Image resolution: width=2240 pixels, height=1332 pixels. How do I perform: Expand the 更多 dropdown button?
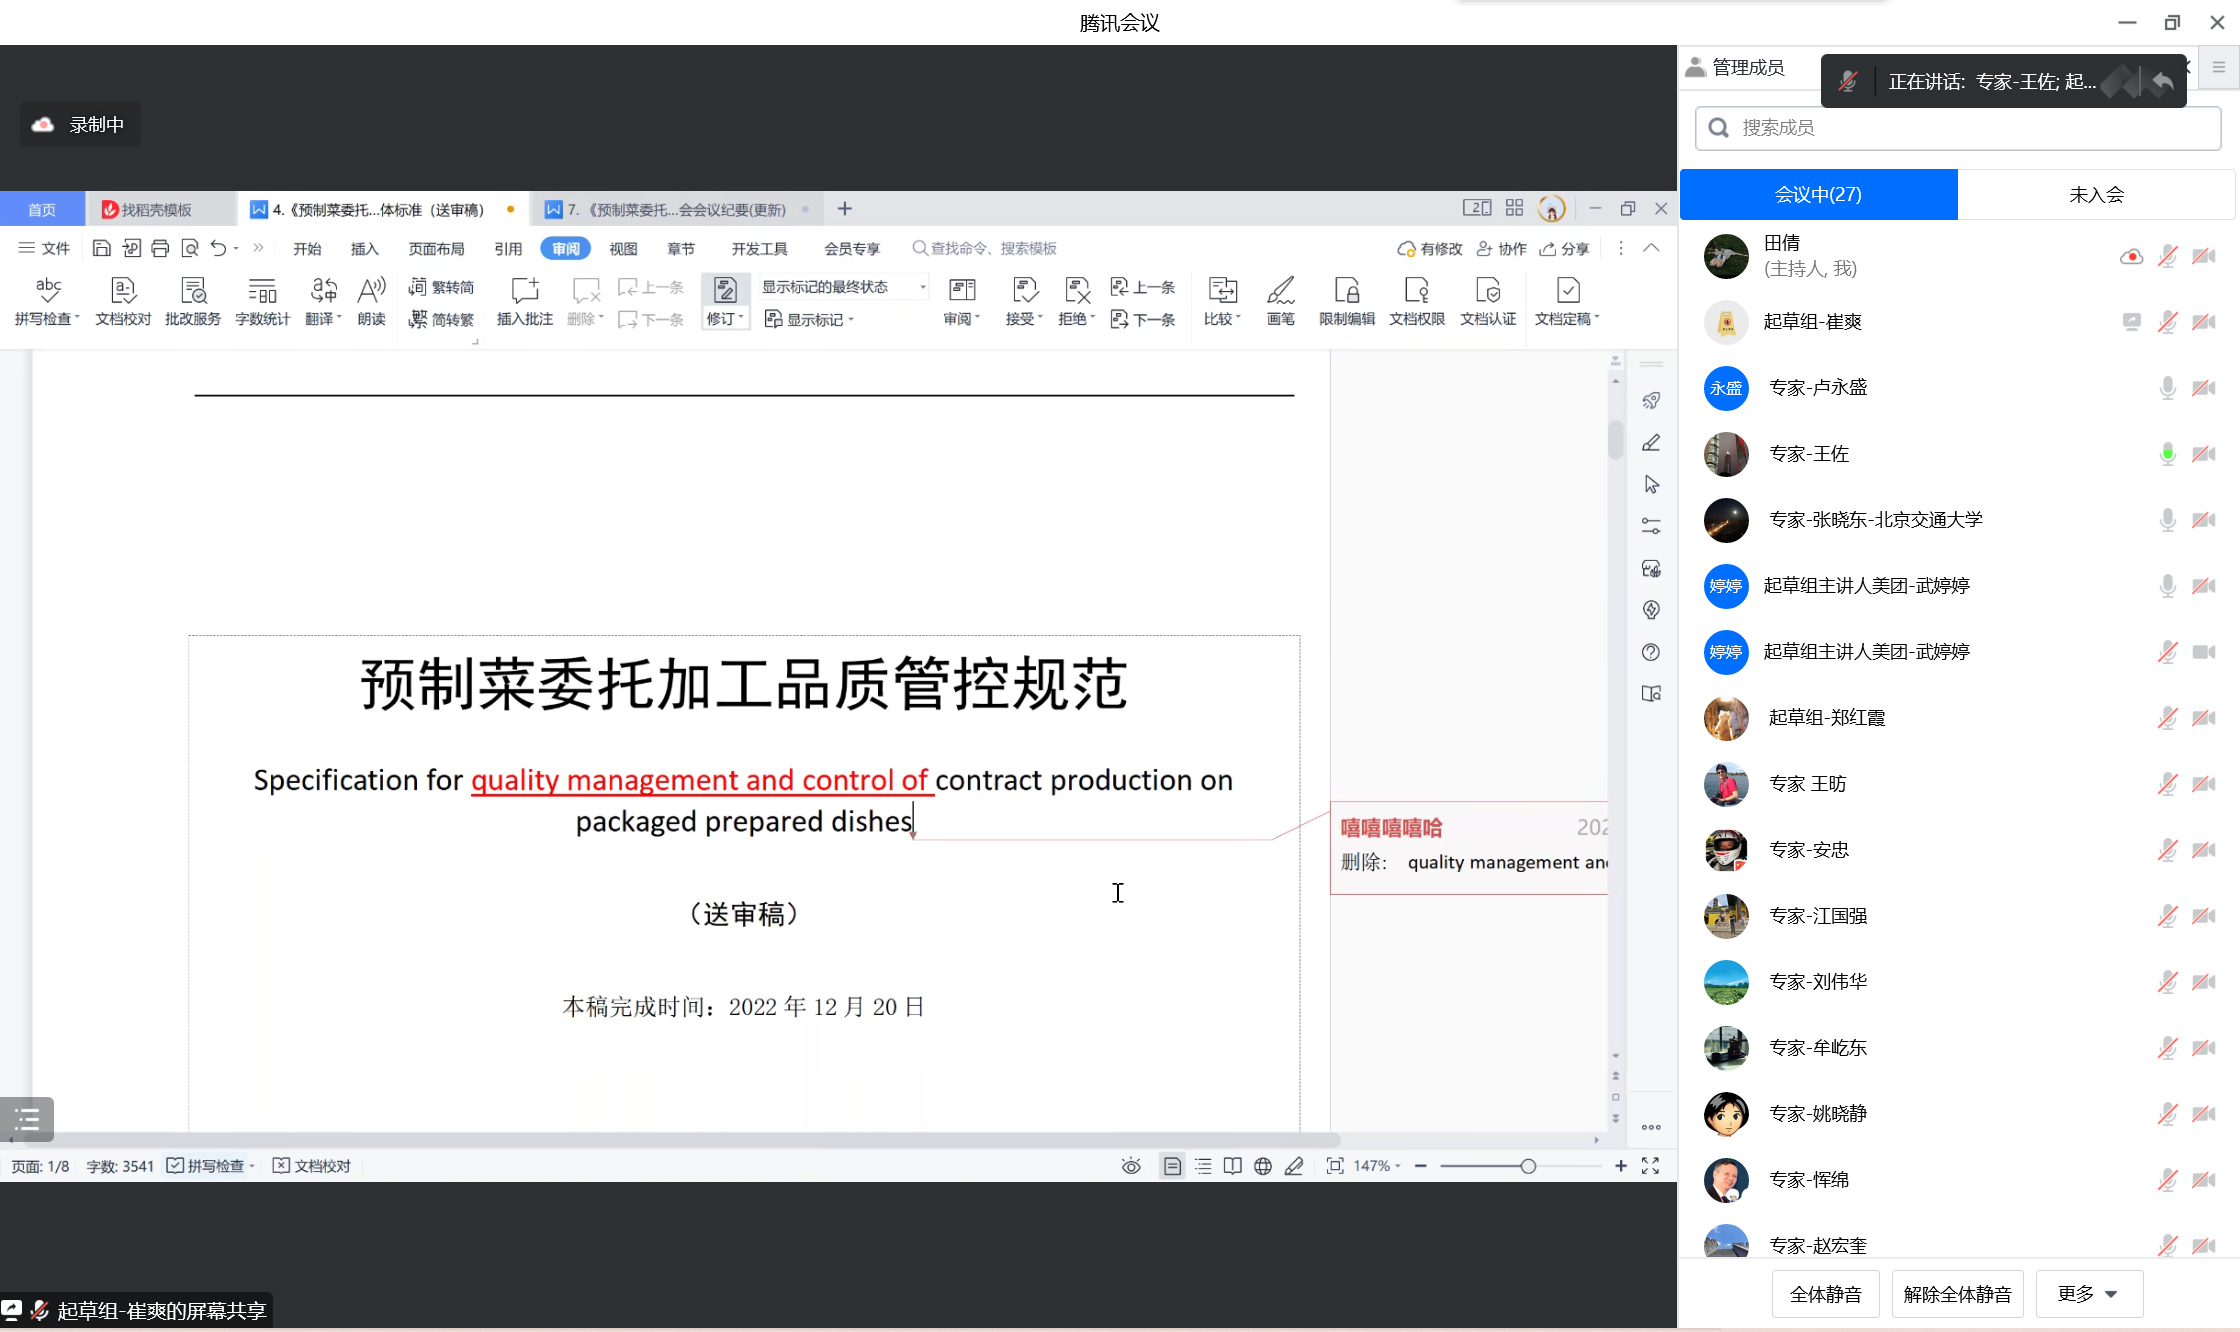click(2088, 1294)
